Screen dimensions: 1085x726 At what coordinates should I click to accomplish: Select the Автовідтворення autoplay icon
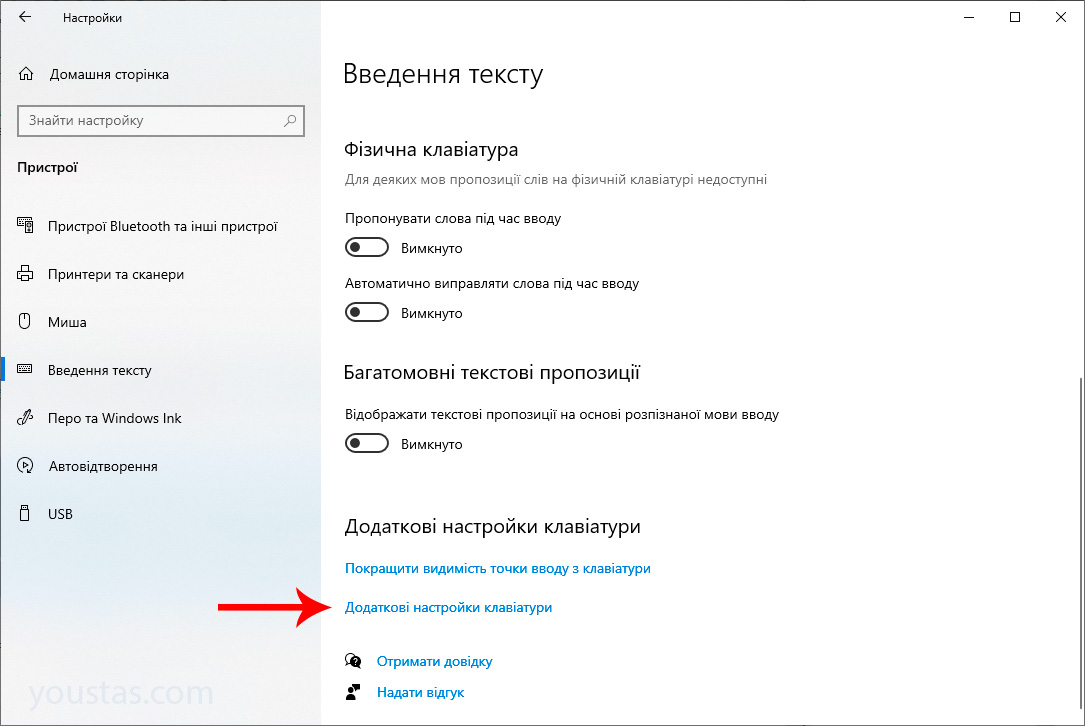click(25, 466)
